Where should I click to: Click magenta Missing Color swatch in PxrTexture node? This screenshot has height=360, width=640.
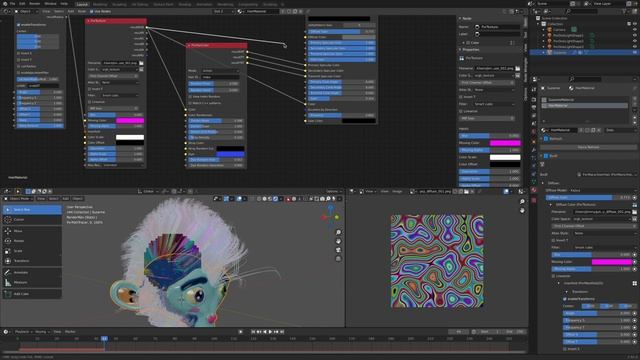pyautogui.click(x=130, y=121)
